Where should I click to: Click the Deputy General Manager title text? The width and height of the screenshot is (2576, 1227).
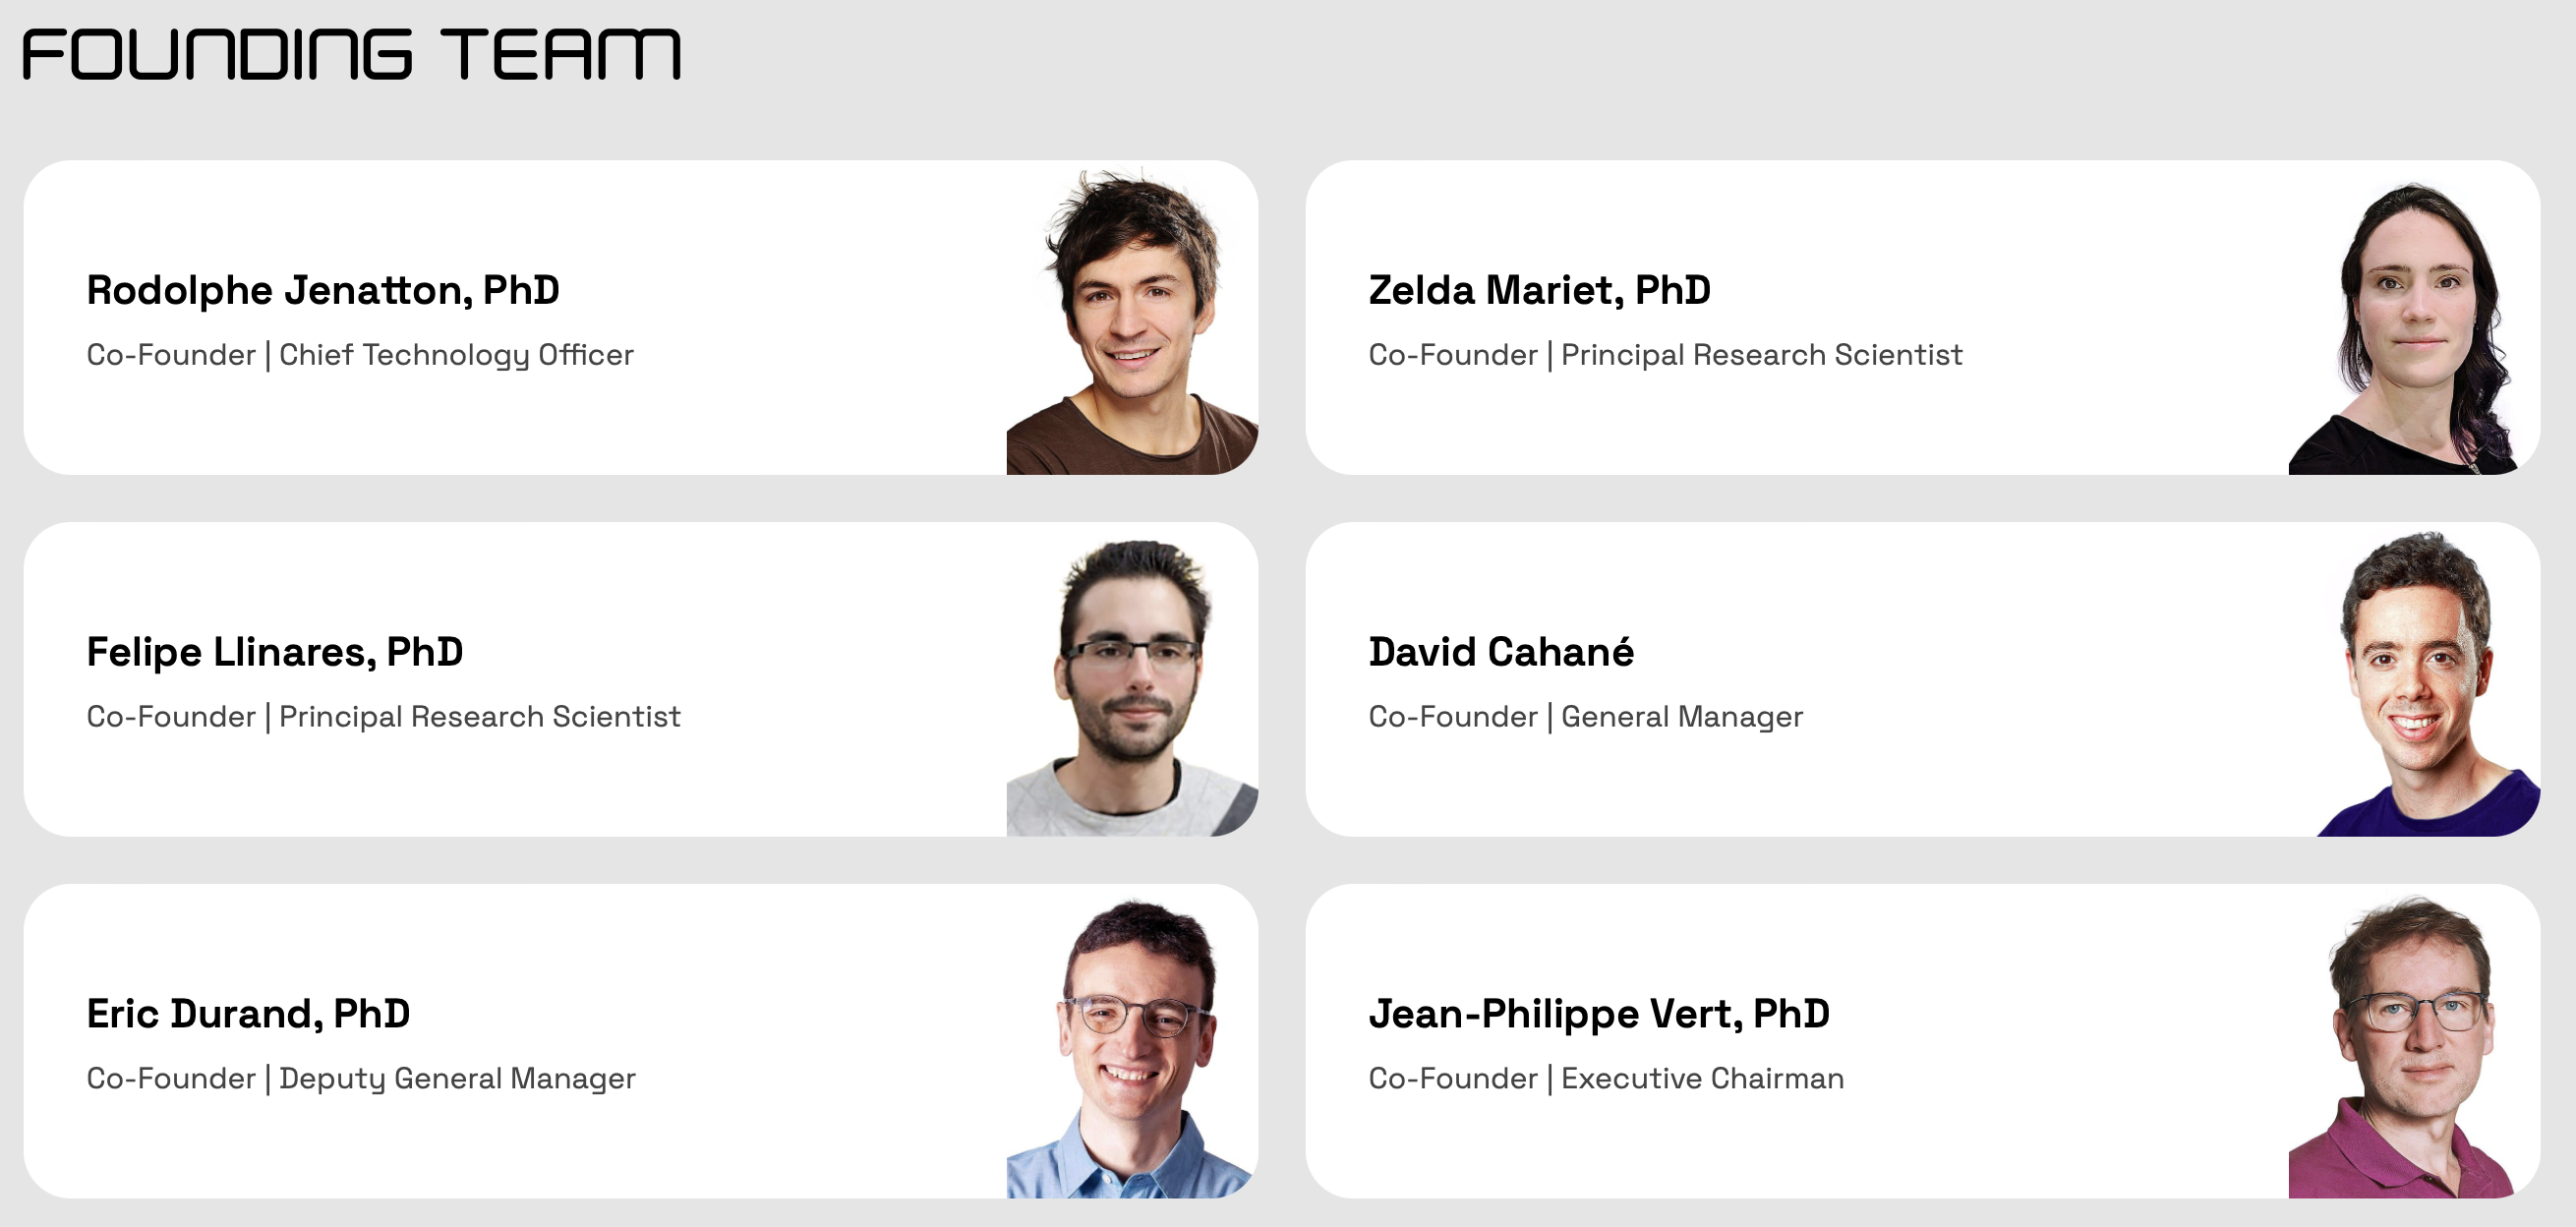[x=457, y=1079]
